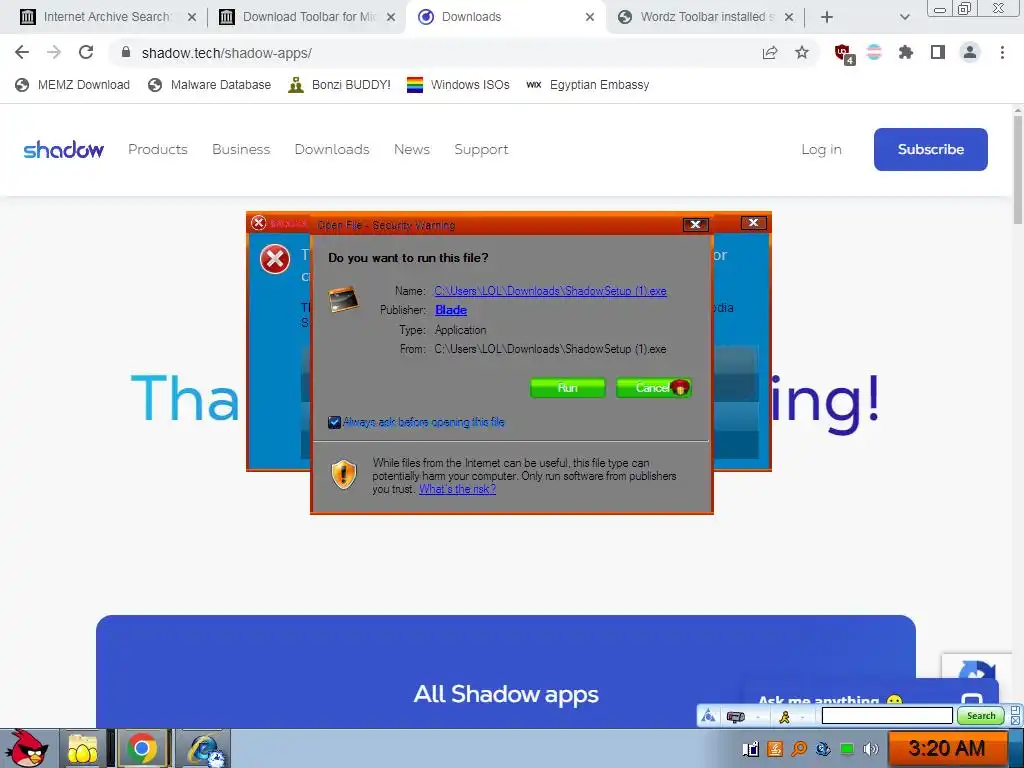Open the MEMZ Download bookmark

(x=72, y=85)
